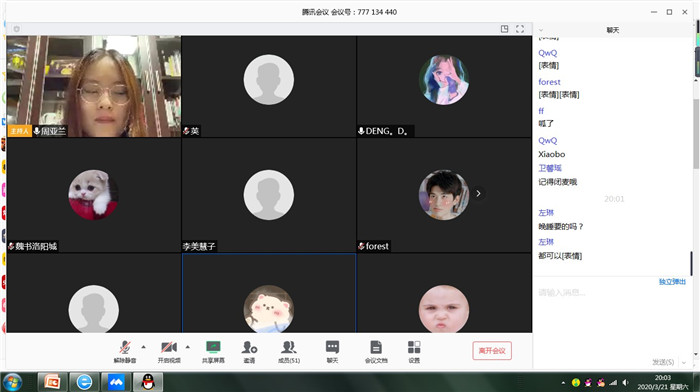Open send options dropdown arrow

coord(684,362)
